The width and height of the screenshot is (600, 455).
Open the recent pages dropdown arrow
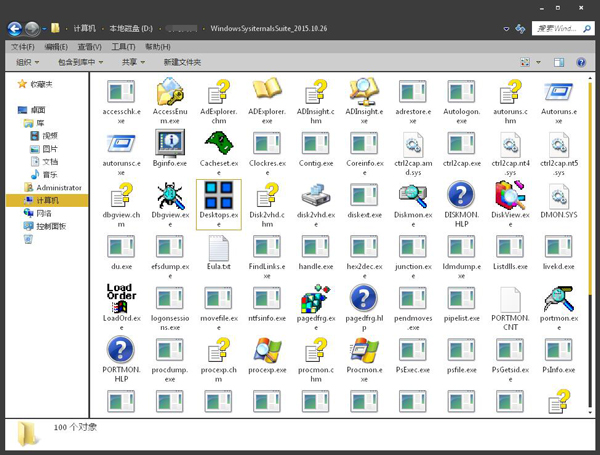[x=44, y=29]
